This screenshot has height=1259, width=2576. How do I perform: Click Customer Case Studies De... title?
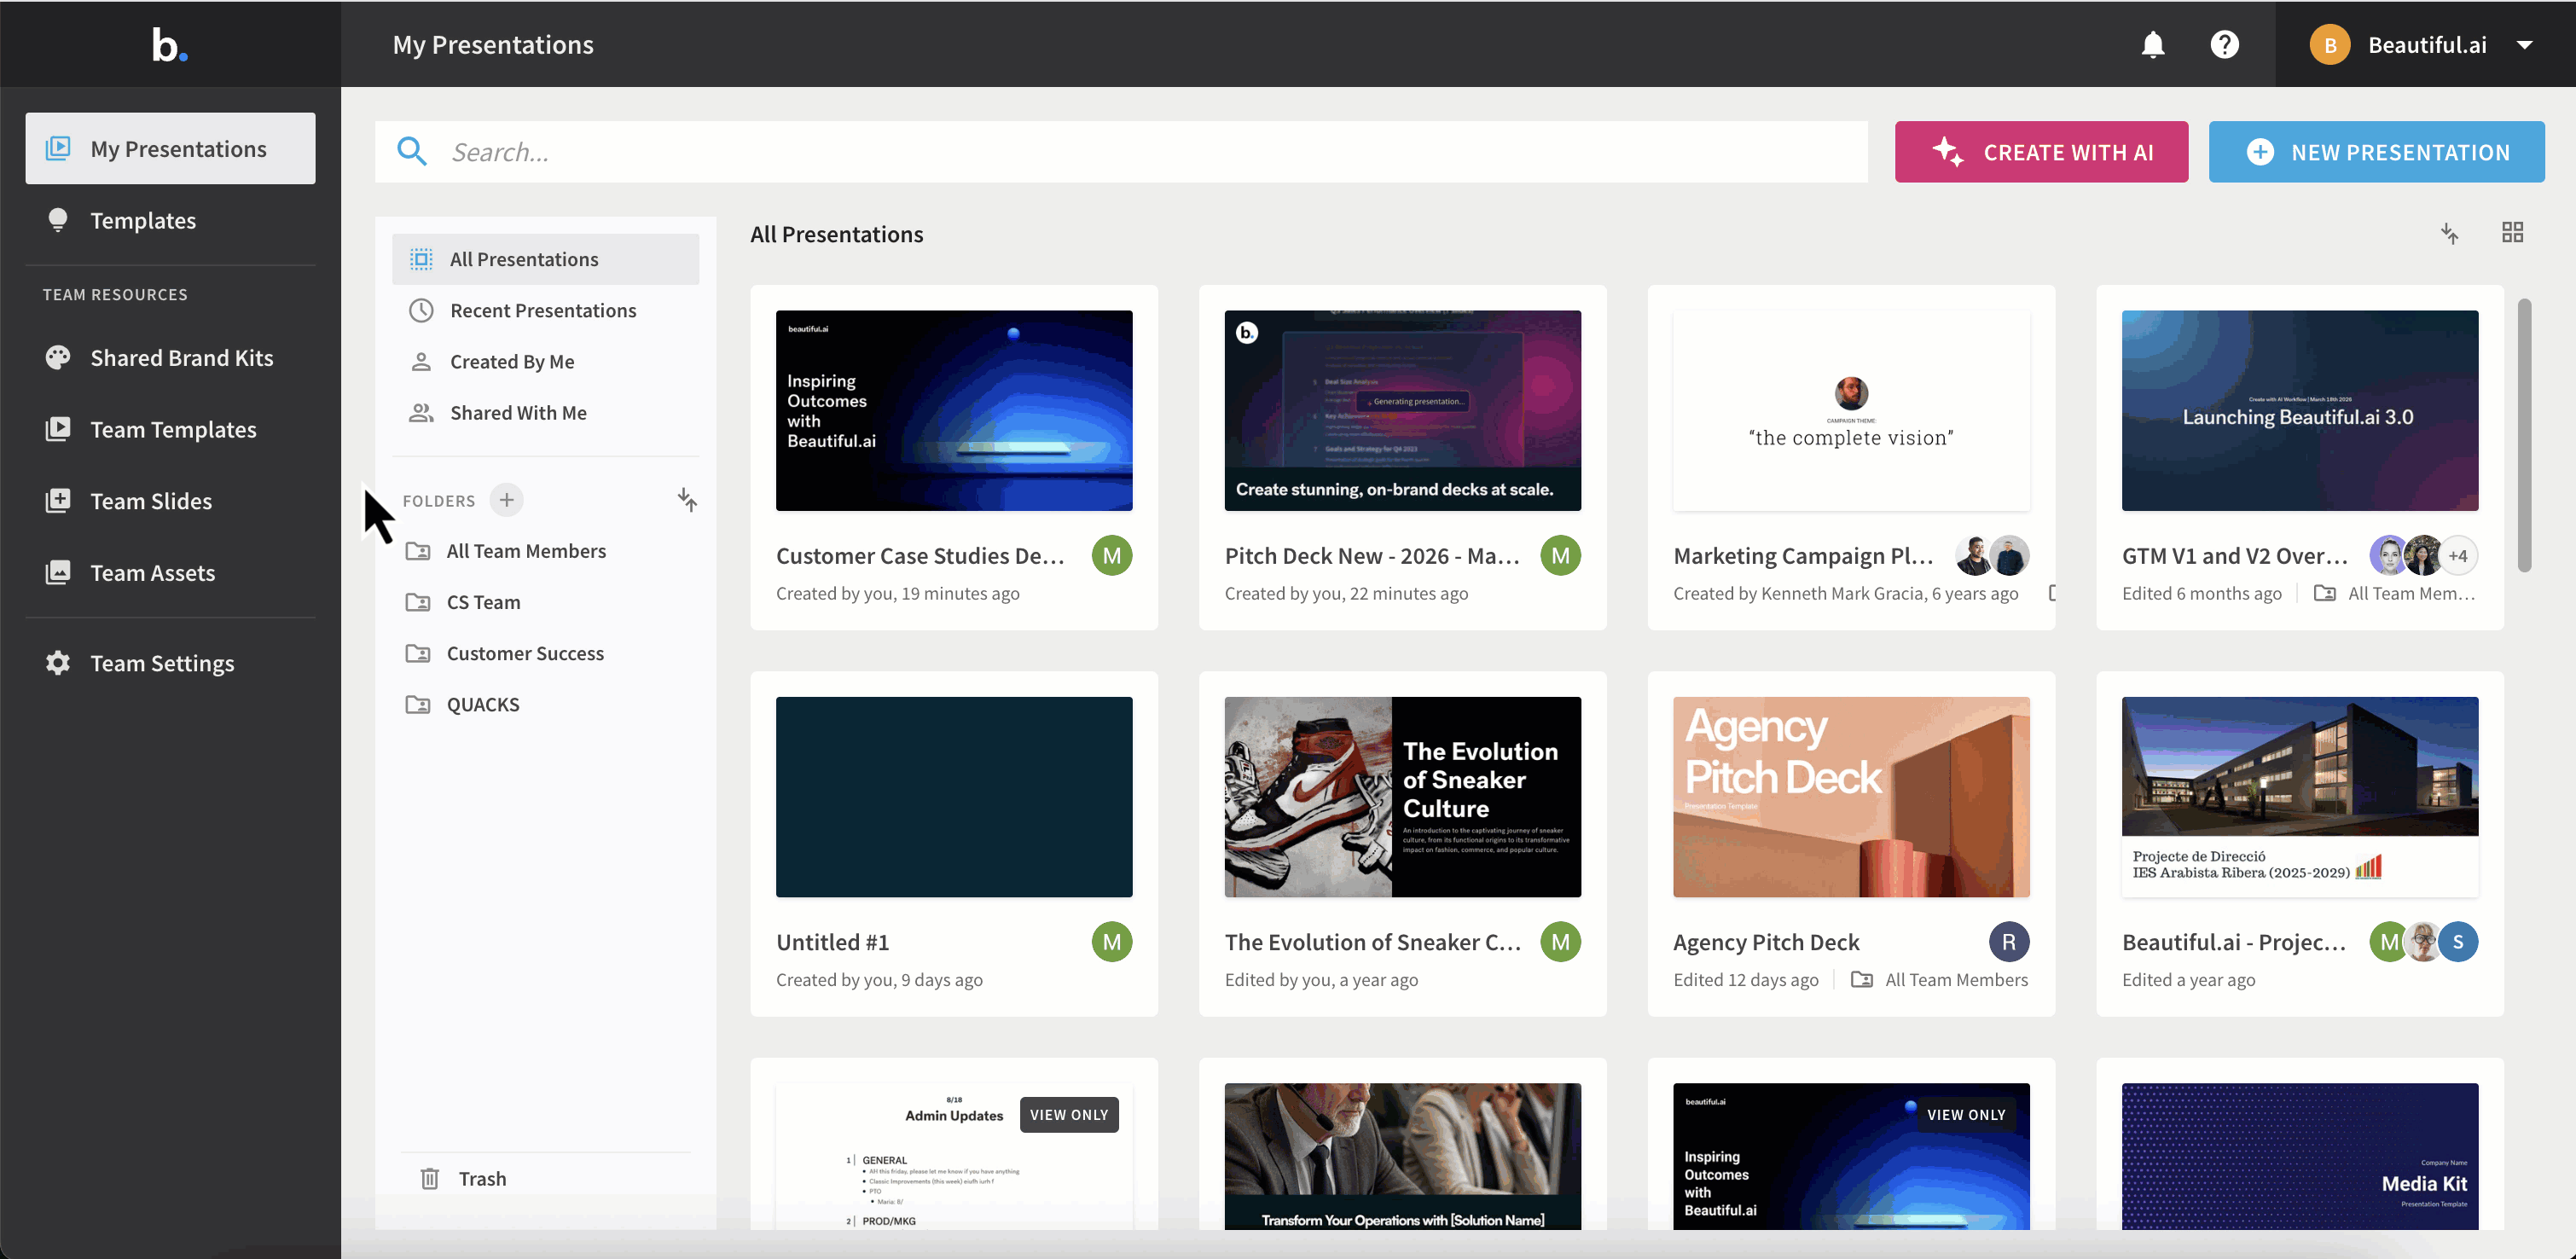(x=920, y=556)
